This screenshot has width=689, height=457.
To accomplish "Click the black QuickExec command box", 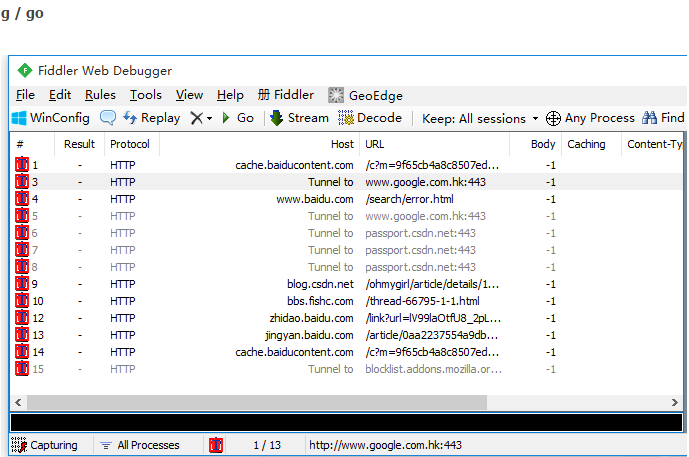I will click(x=346, y=422).
